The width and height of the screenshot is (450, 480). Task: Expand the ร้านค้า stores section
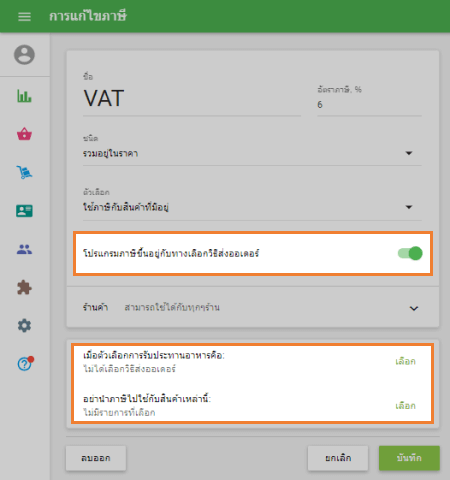point(253,307)
